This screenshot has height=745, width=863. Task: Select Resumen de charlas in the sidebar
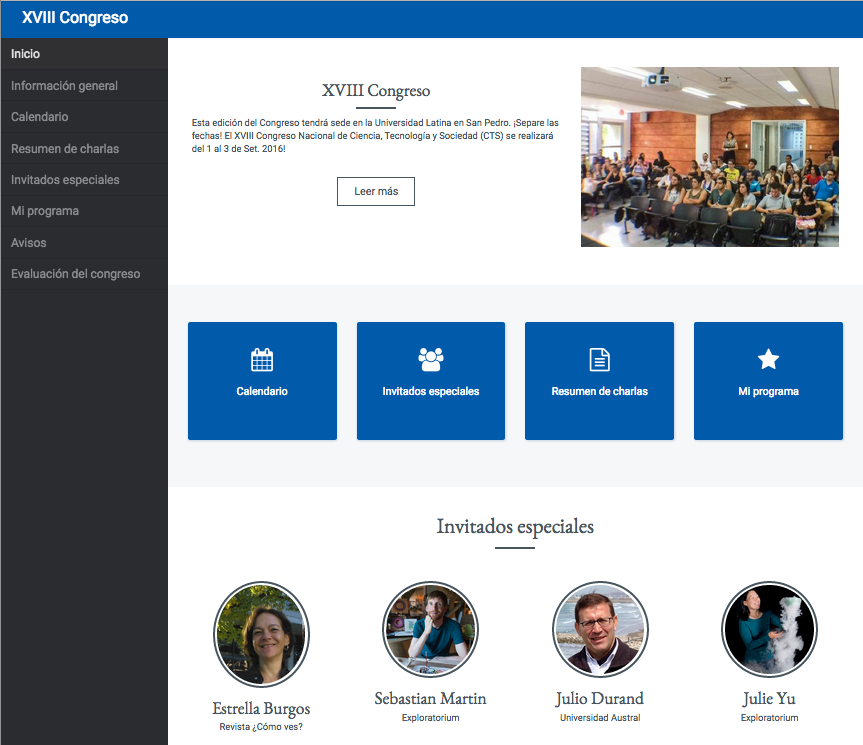pos(65,149)
